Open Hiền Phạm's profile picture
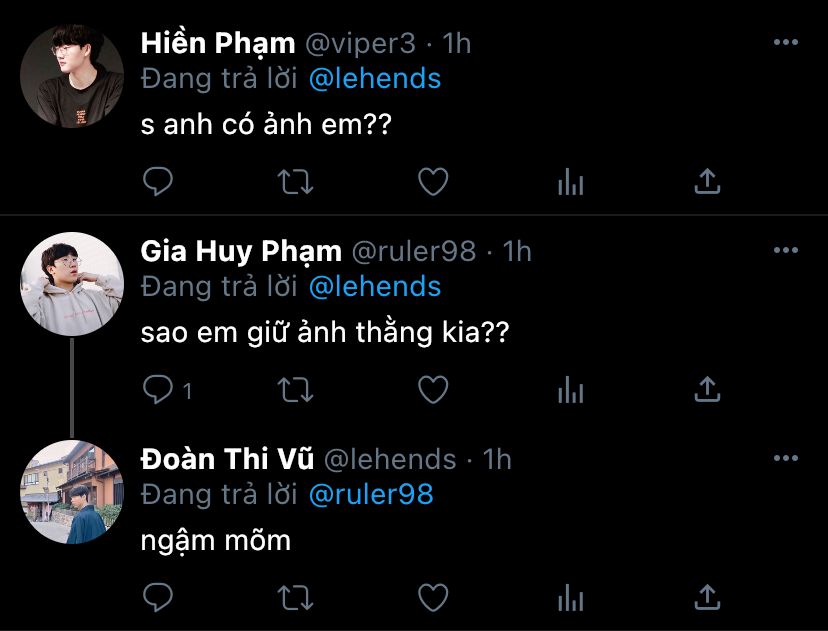 pos(72,76)
